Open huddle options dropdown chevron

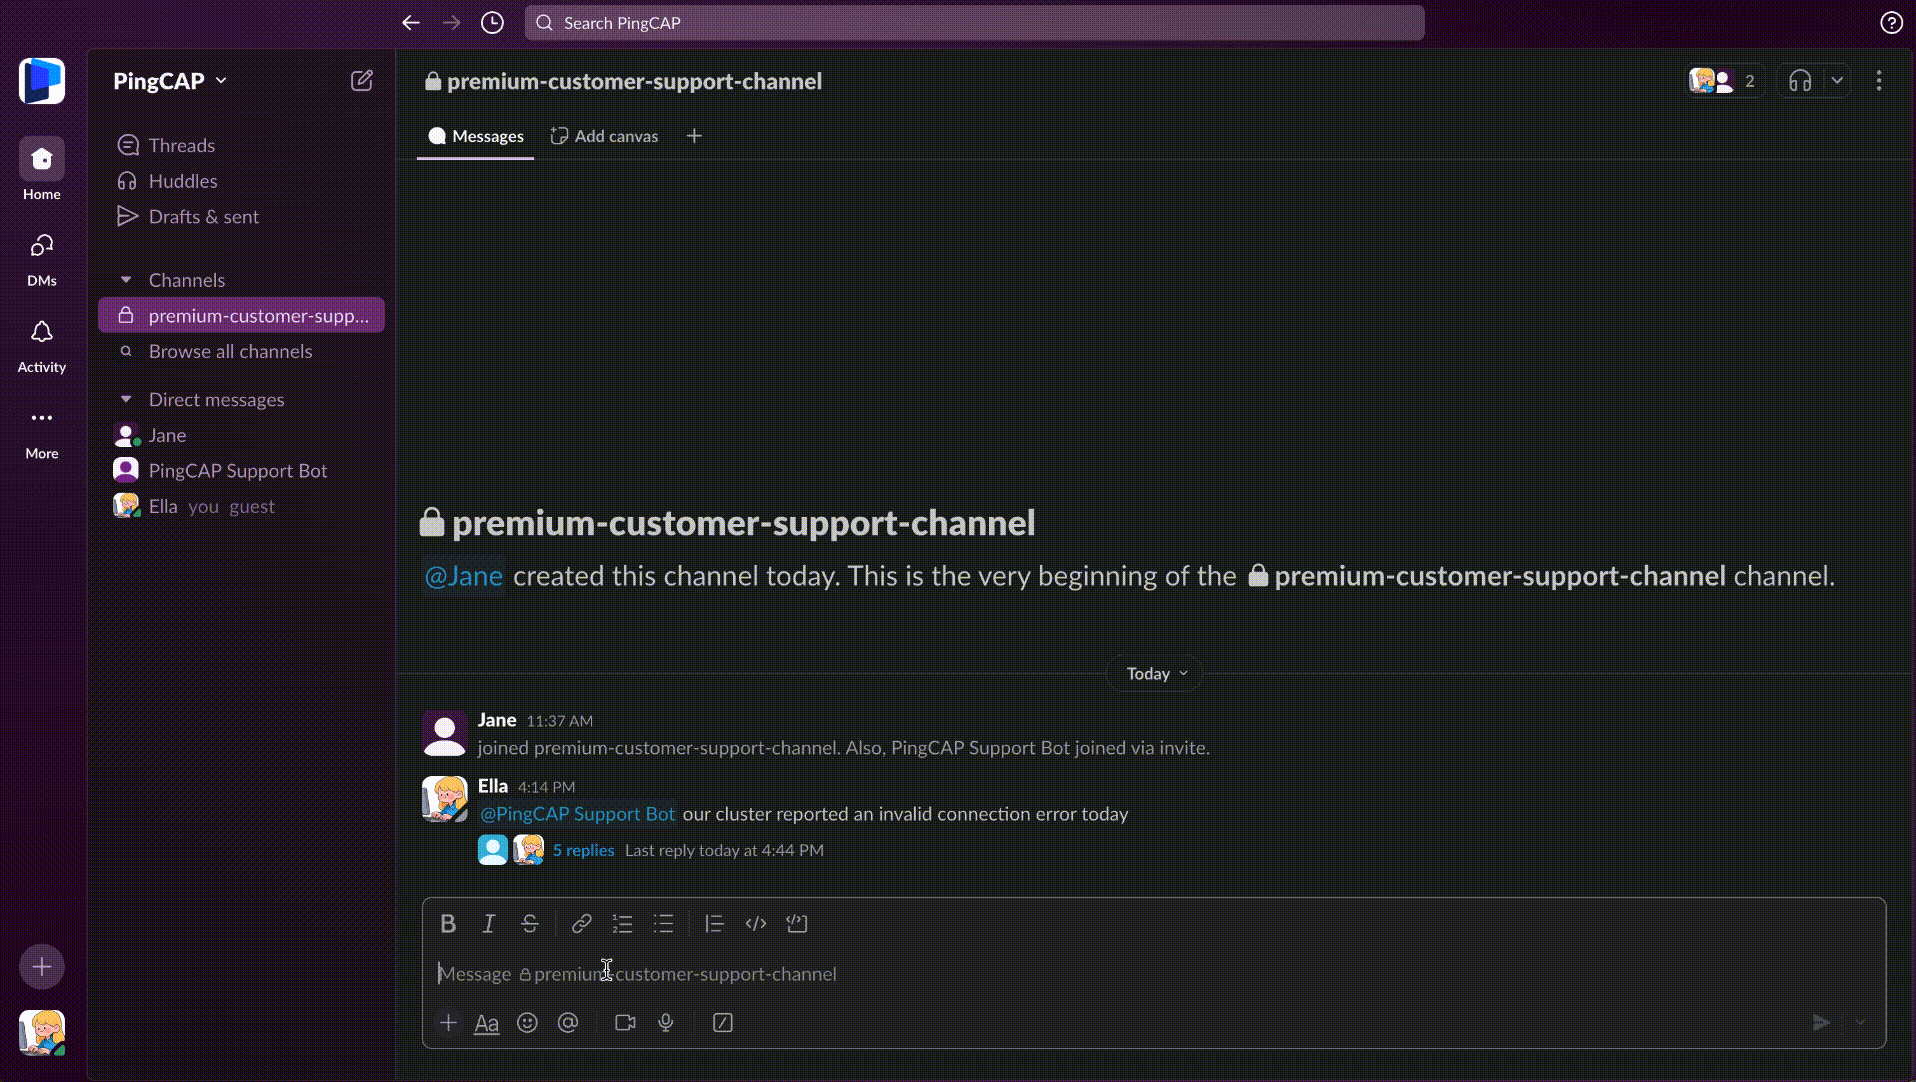(1837, 81)
